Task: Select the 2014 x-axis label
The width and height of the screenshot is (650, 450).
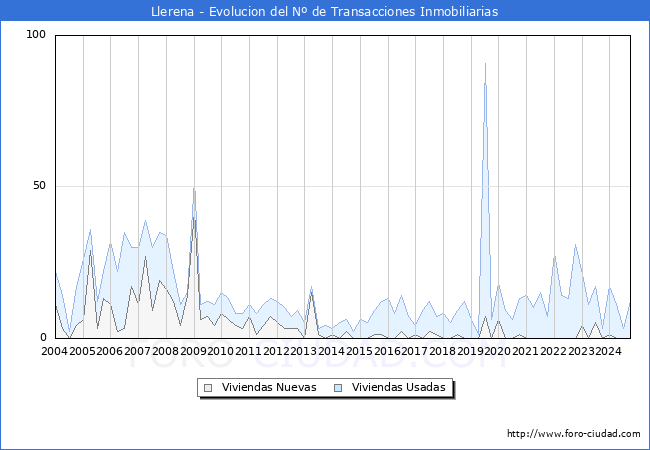Action: pyautogui.click(x=331, y=351)
